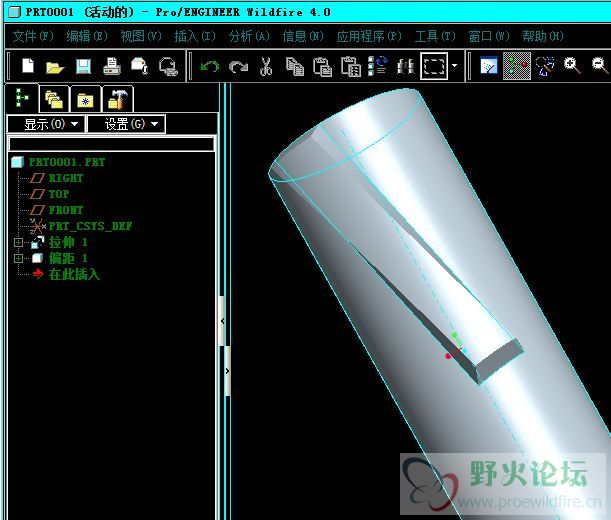The width and height of the screenshot is (611, 520).
Task: Click the RIGHT plane icon in tree
Action: (37, 178)
